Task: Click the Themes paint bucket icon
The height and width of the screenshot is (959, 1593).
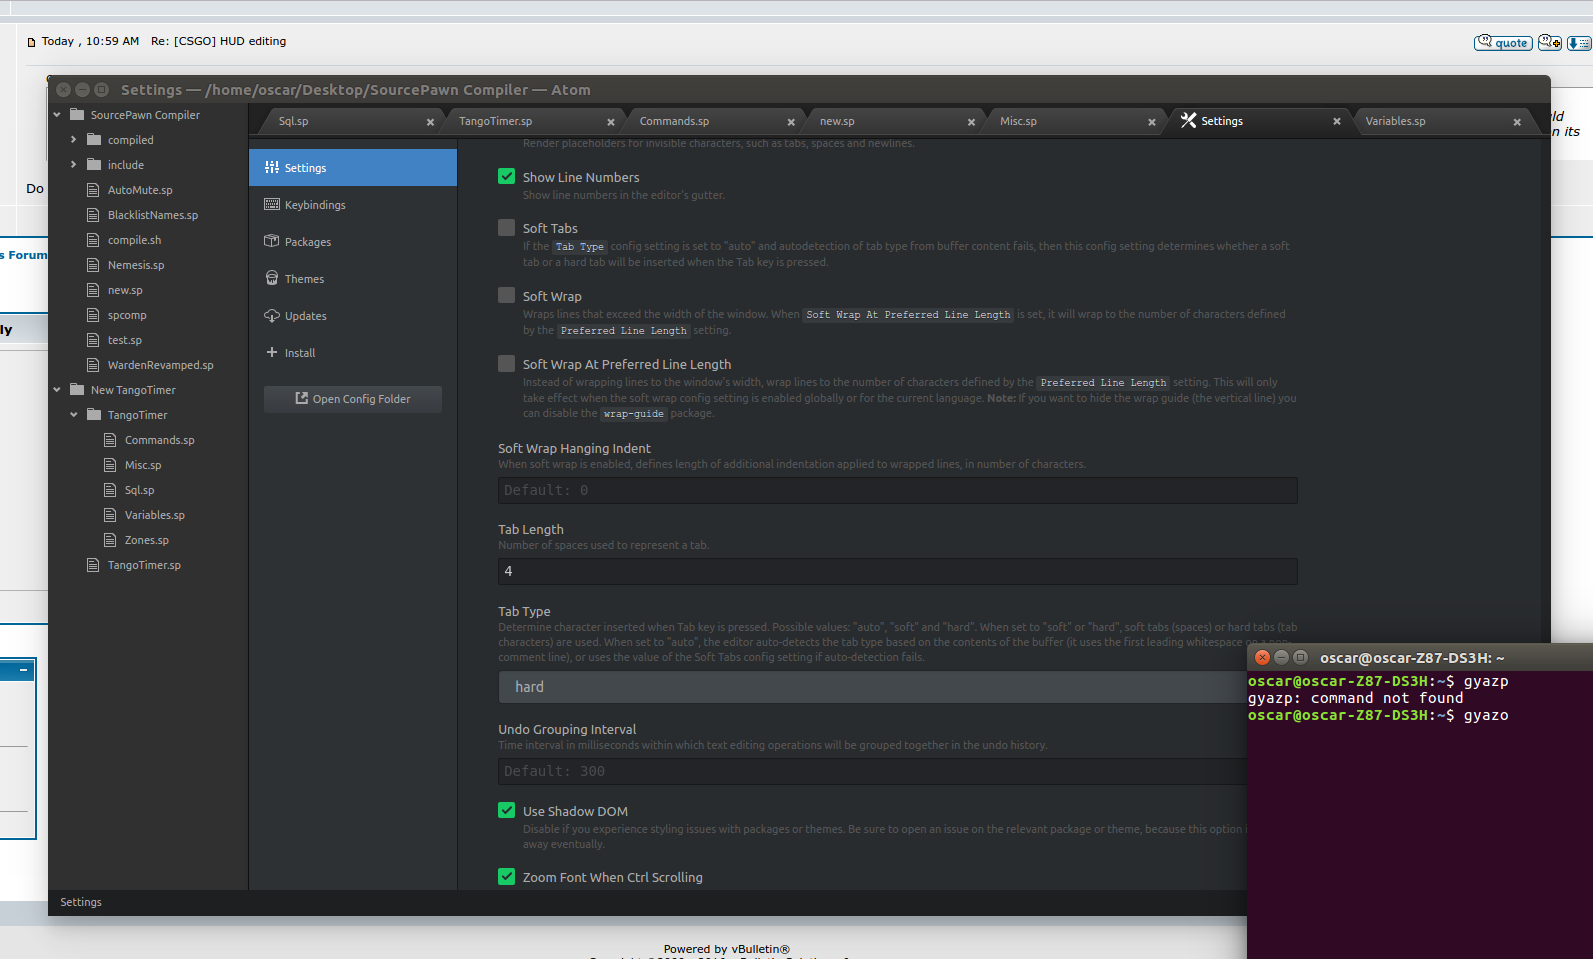Action: [x=272, y=278]
